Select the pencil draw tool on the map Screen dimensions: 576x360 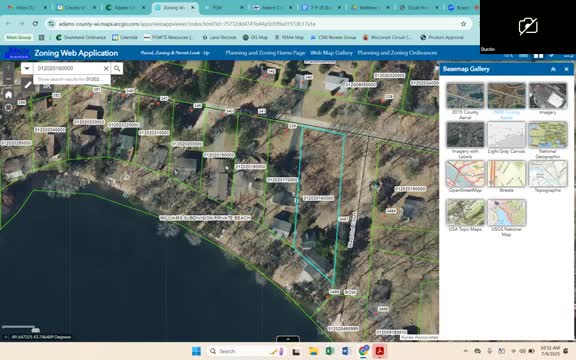pos(28,85)
